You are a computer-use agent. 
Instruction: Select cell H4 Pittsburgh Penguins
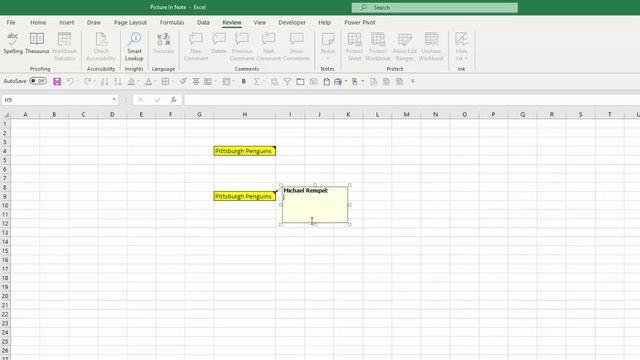point(244,151)
